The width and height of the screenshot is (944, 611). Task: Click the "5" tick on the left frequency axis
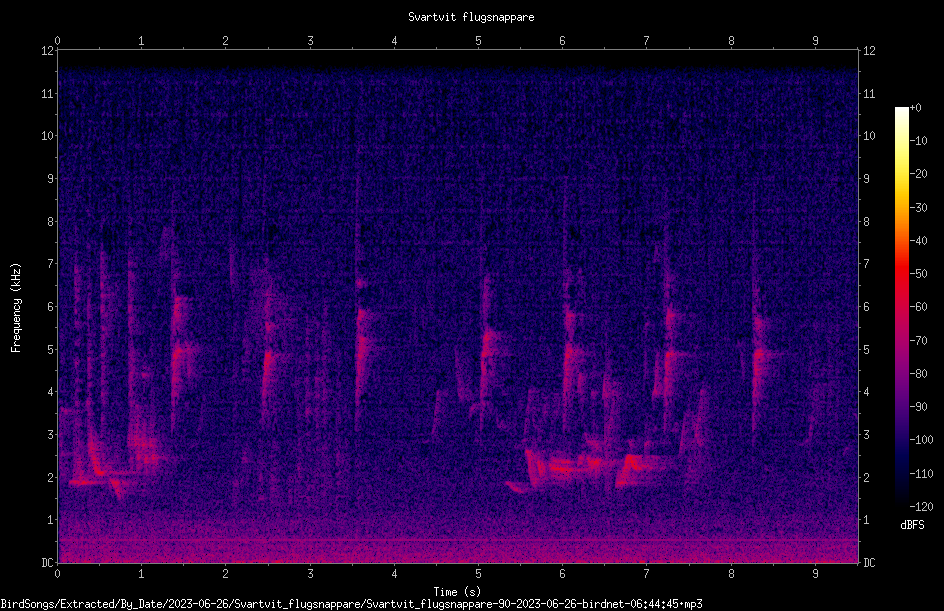click(50, 349)
